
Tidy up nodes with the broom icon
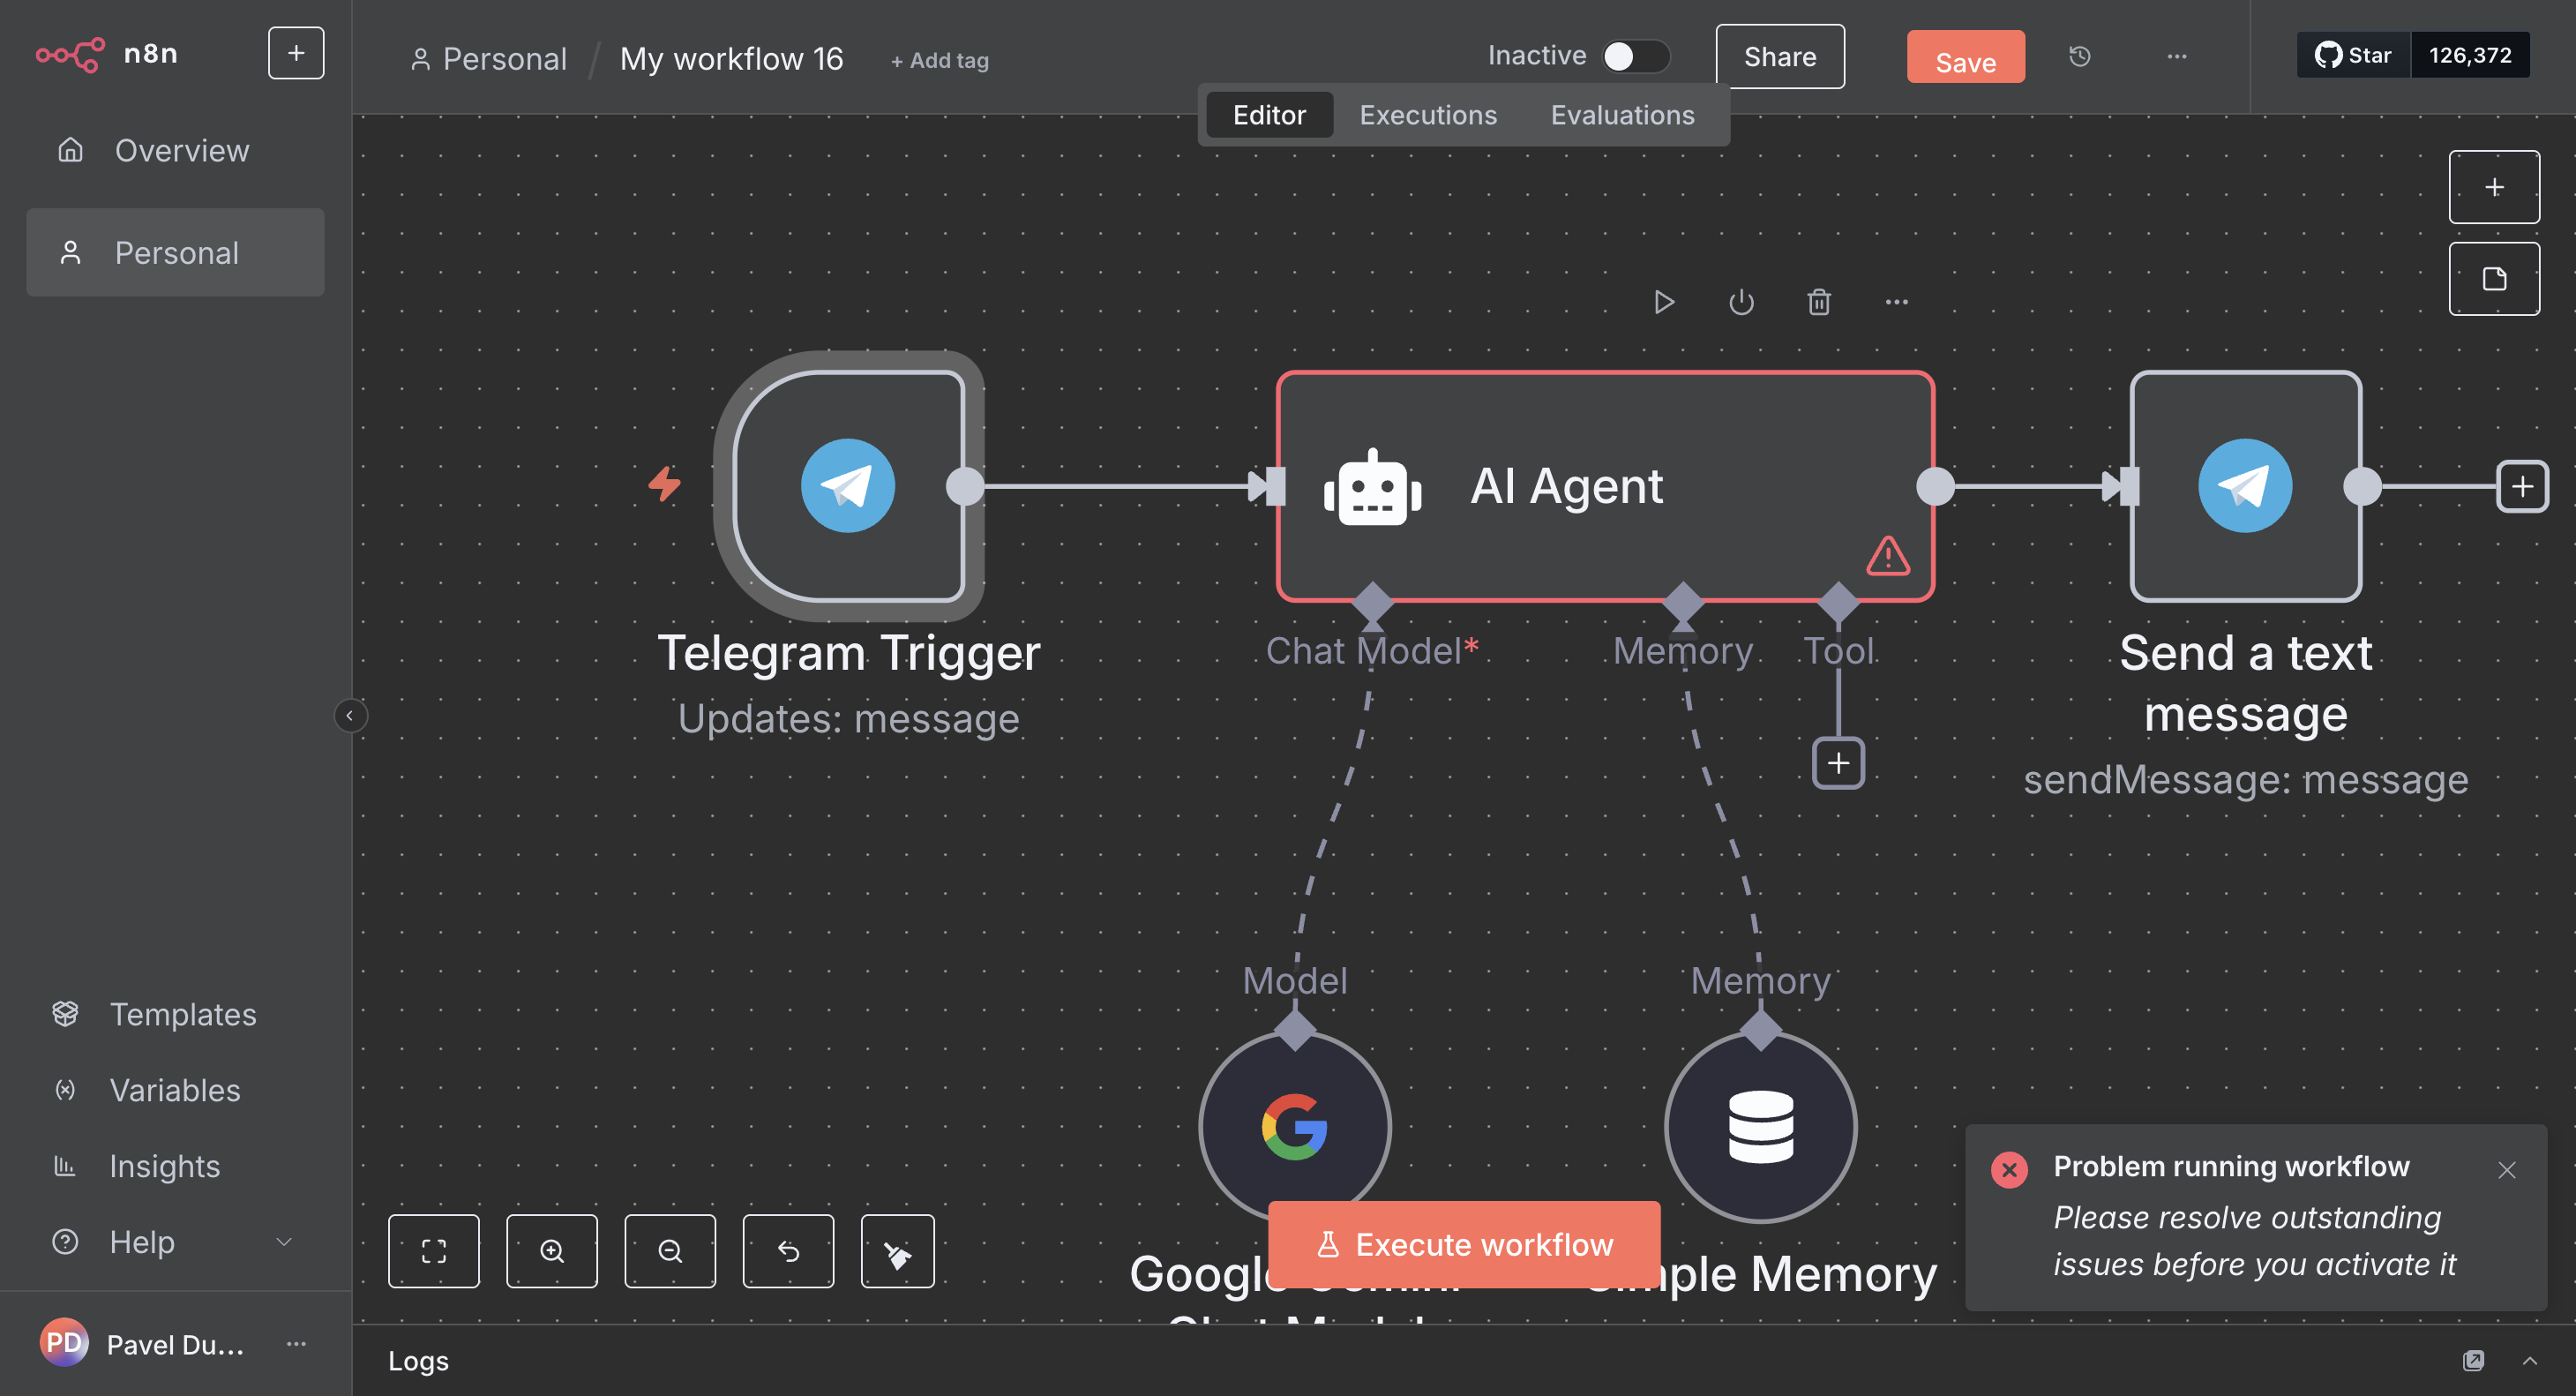coord(897,1251)
